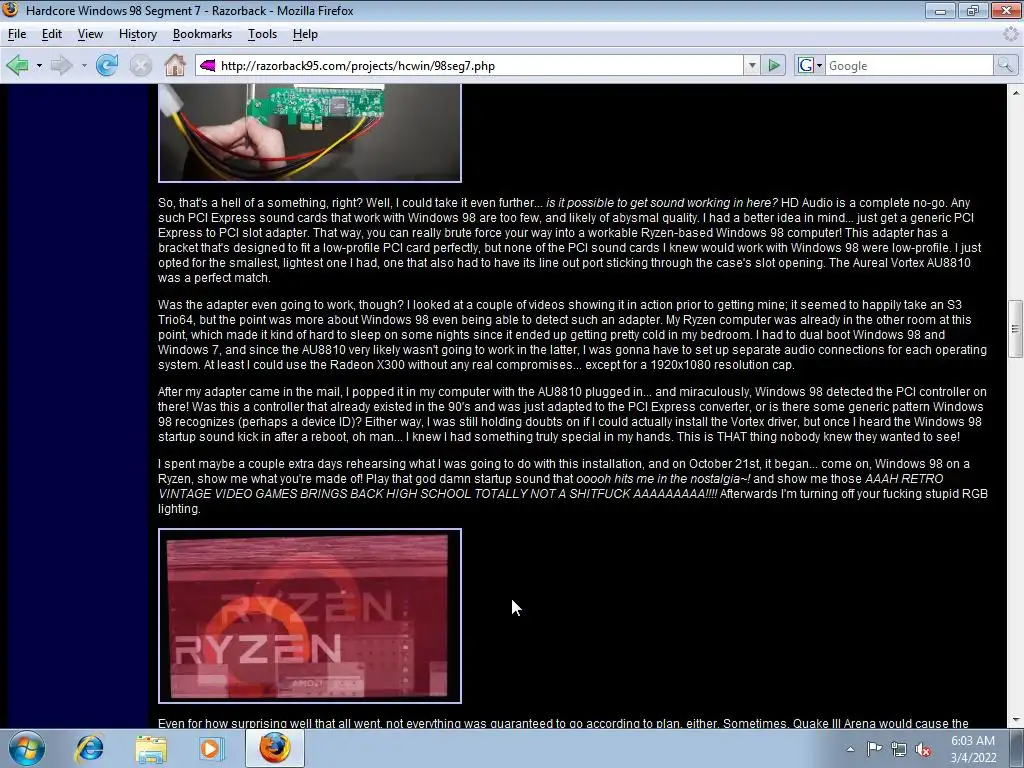Click the Firefox activity throbber icon
Image resolution: width=1024 pixels, height=768 pixels.
click(1011, 34)
